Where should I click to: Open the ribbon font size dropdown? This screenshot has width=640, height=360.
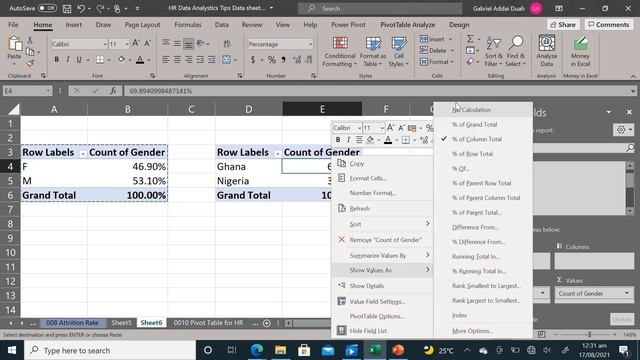[127, 44]
